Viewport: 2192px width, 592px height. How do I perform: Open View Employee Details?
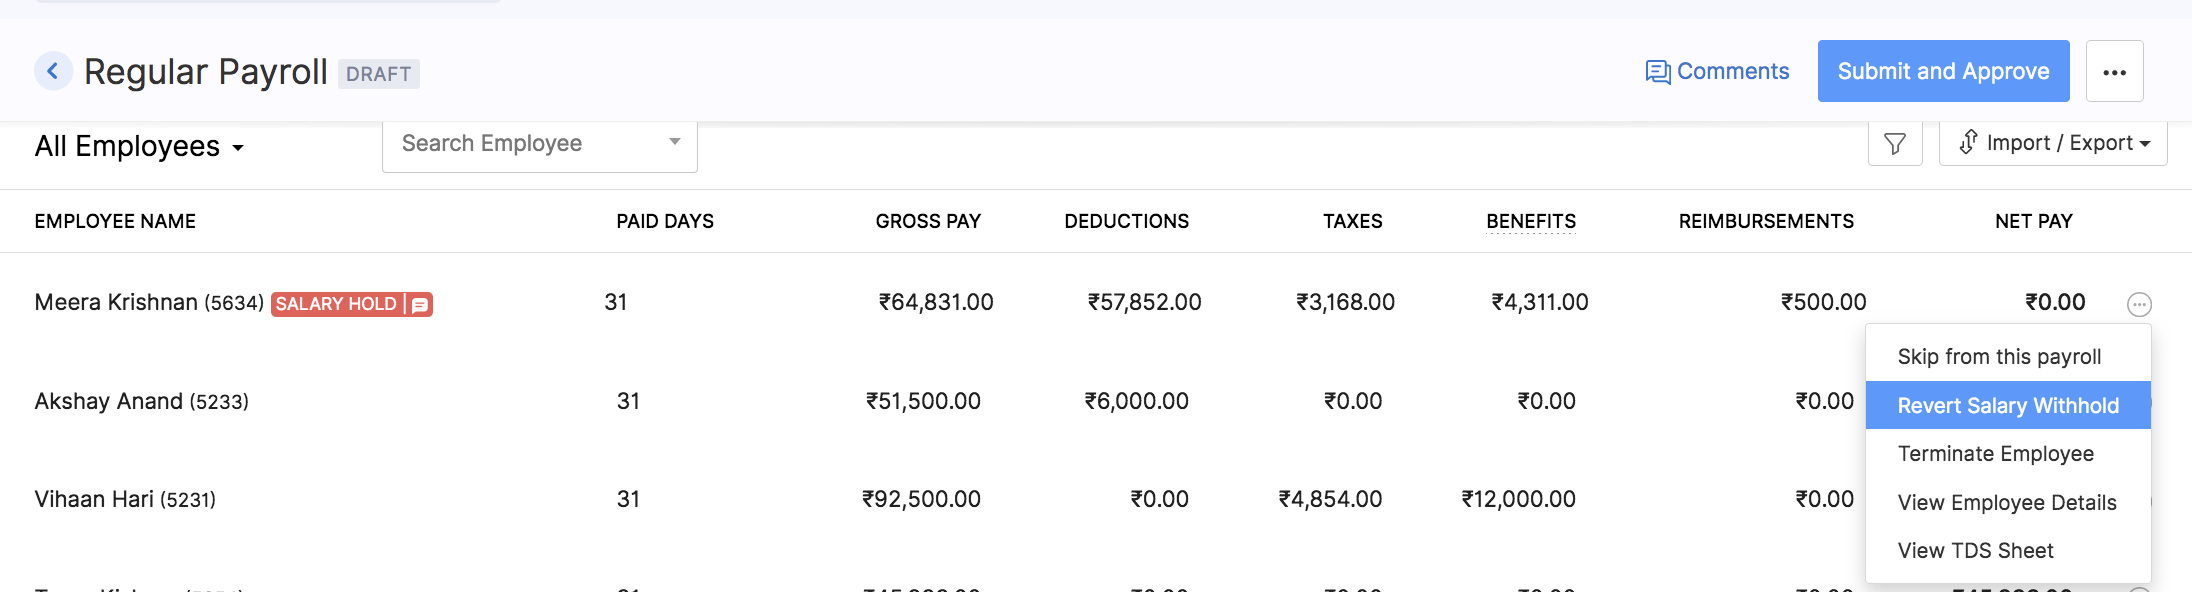click(2008, 502)
